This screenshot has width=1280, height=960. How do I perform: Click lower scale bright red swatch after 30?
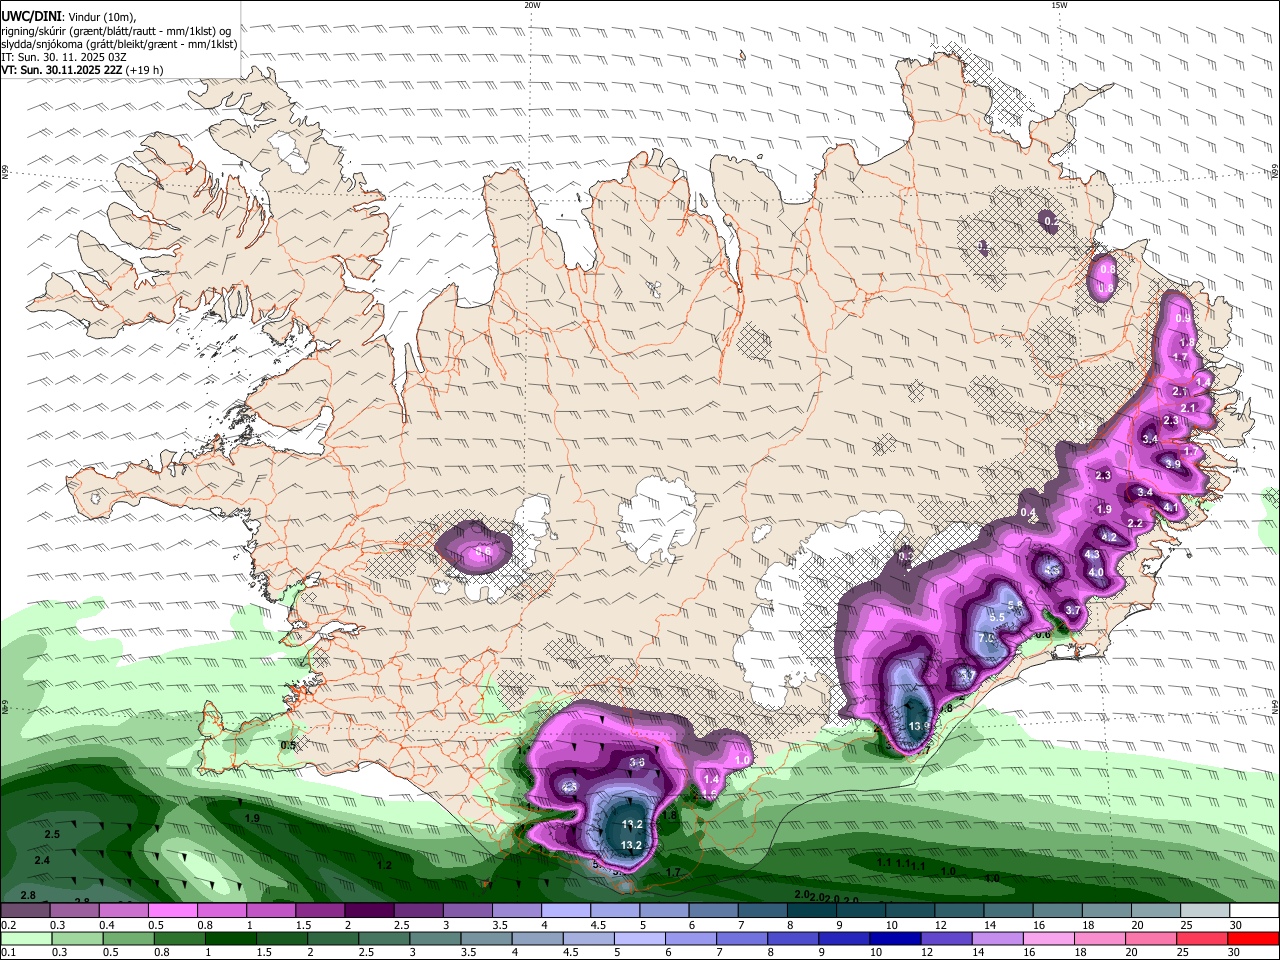1253,939
